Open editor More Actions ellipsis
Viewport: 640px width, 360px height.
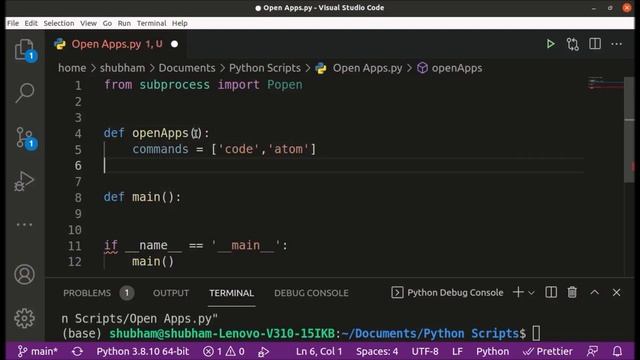pyautogui.click(x=617, y=44)
